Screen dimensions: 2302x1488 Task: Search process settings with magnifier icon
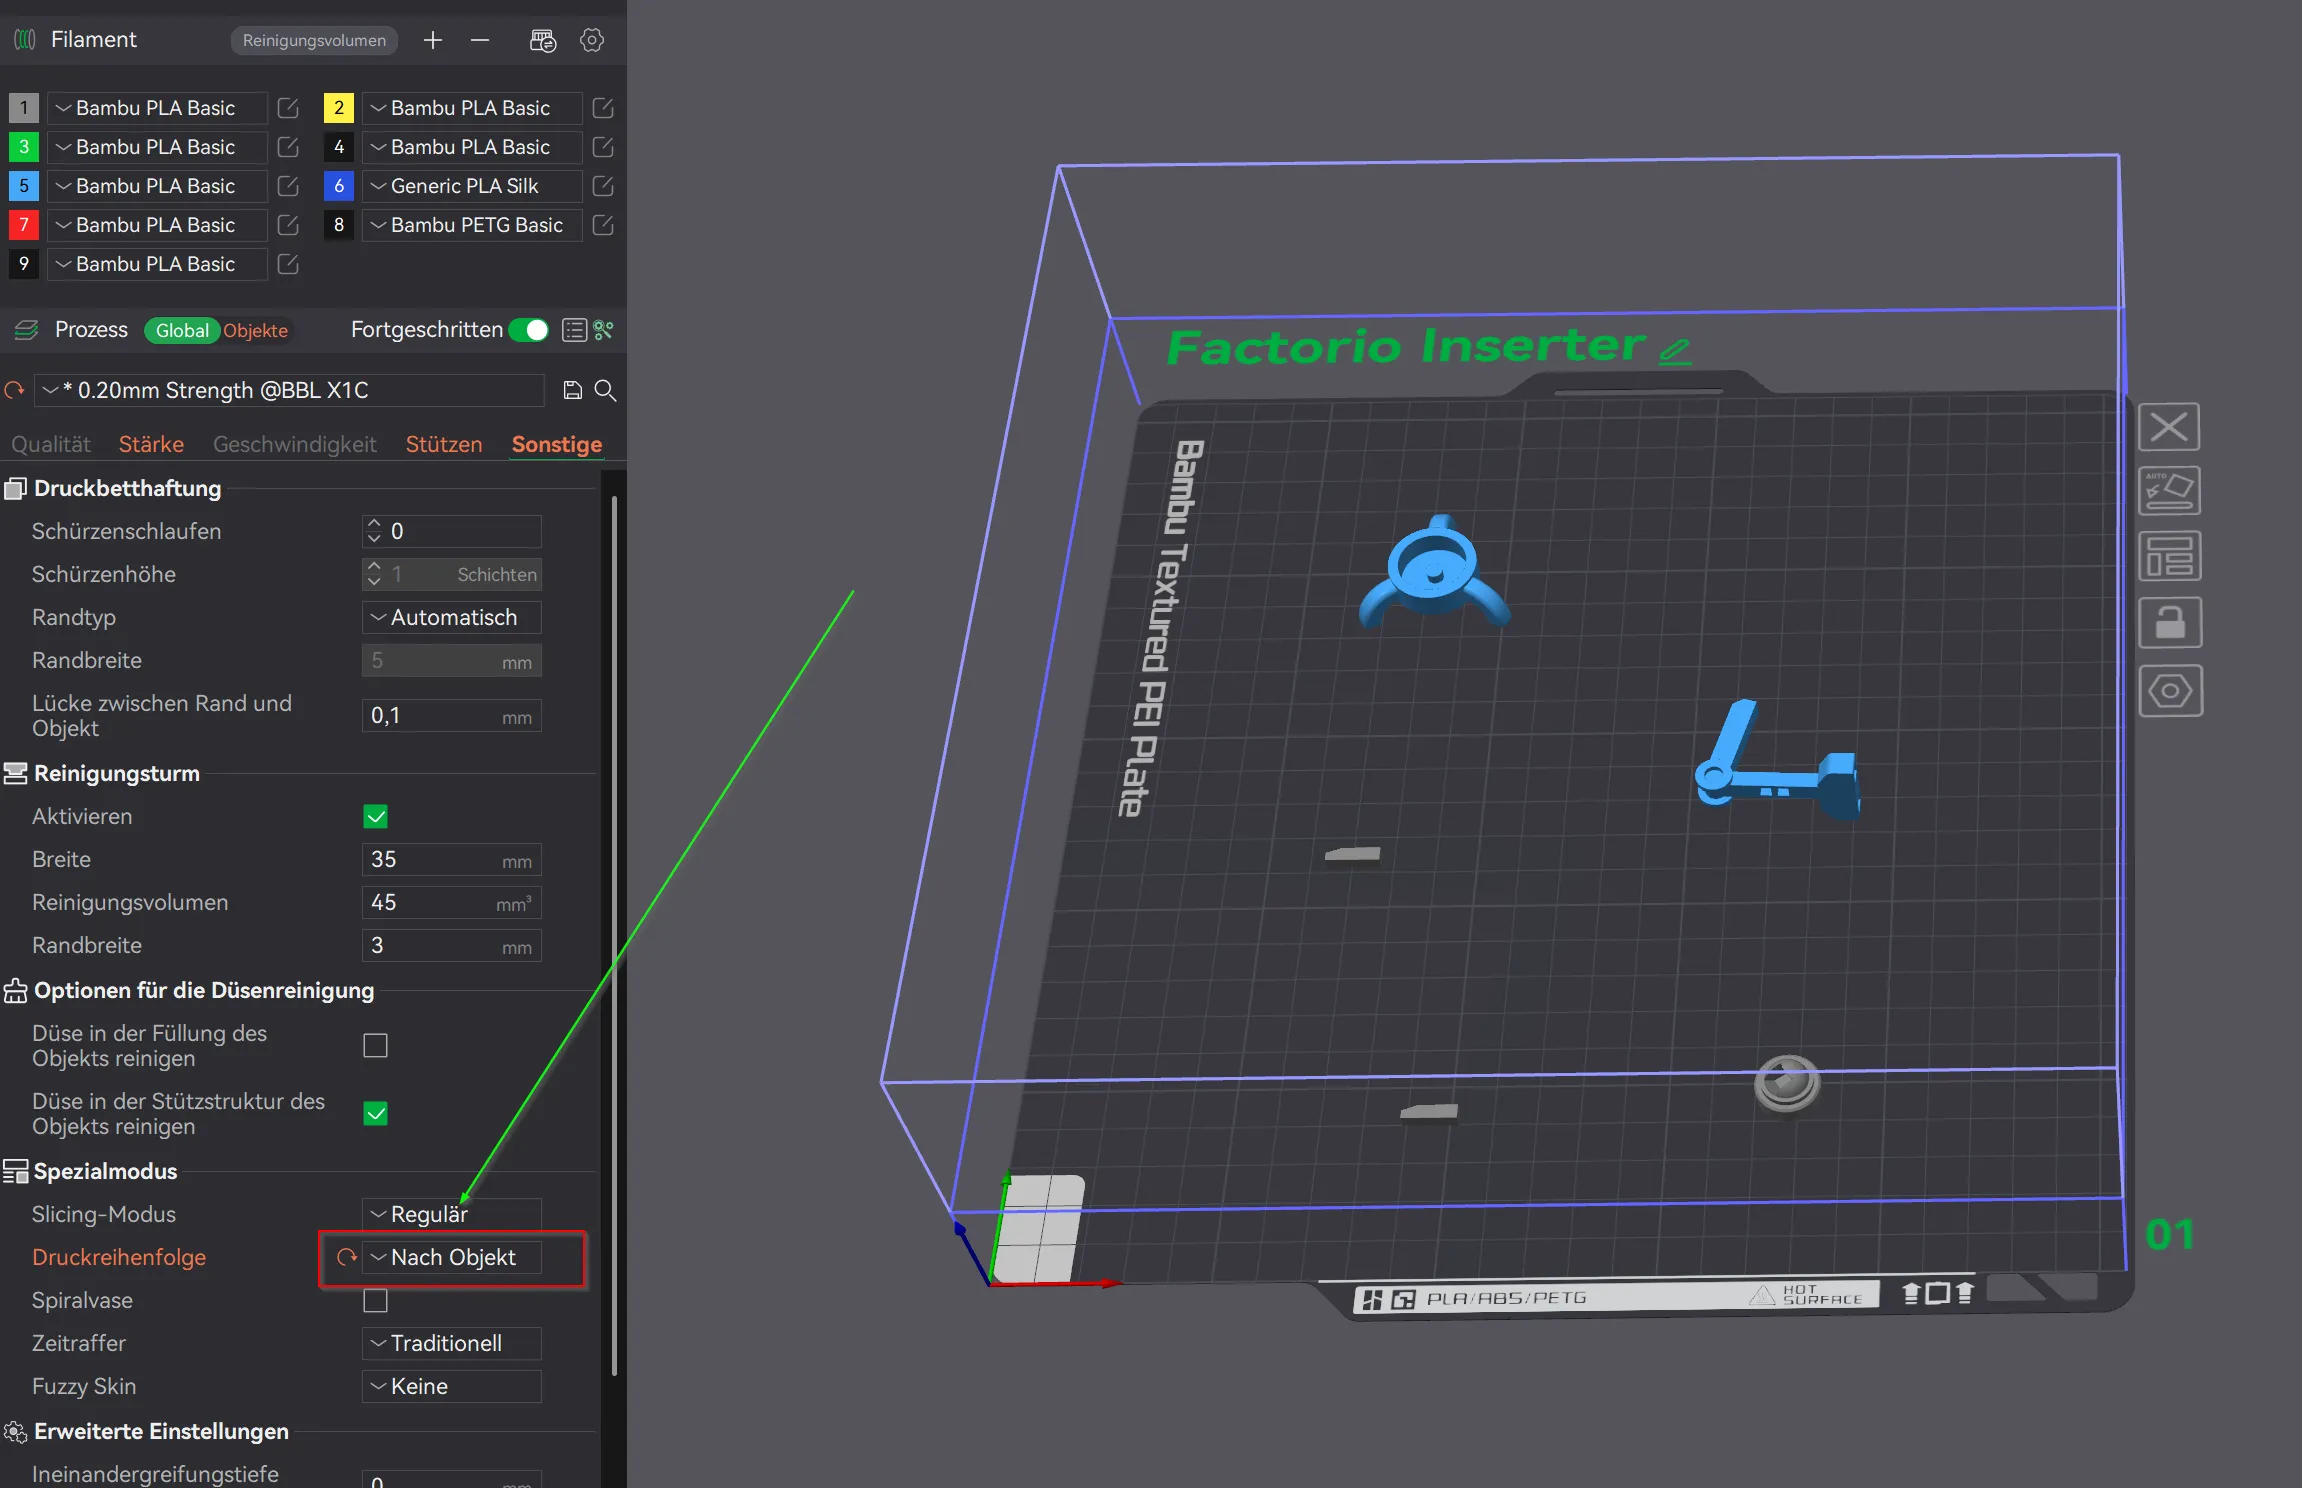pos(605,390)
